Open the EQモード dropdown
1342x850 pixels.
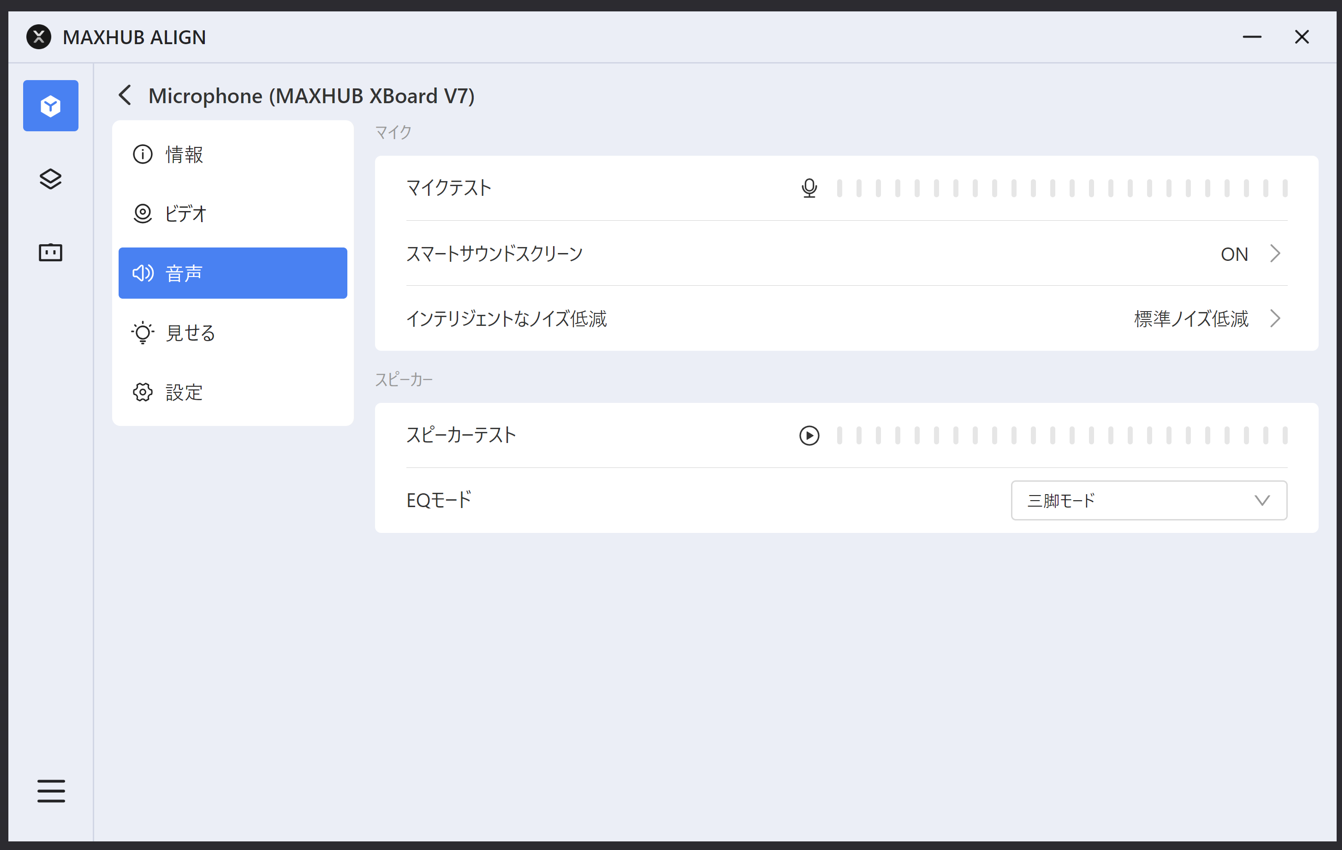[1149, 500]
